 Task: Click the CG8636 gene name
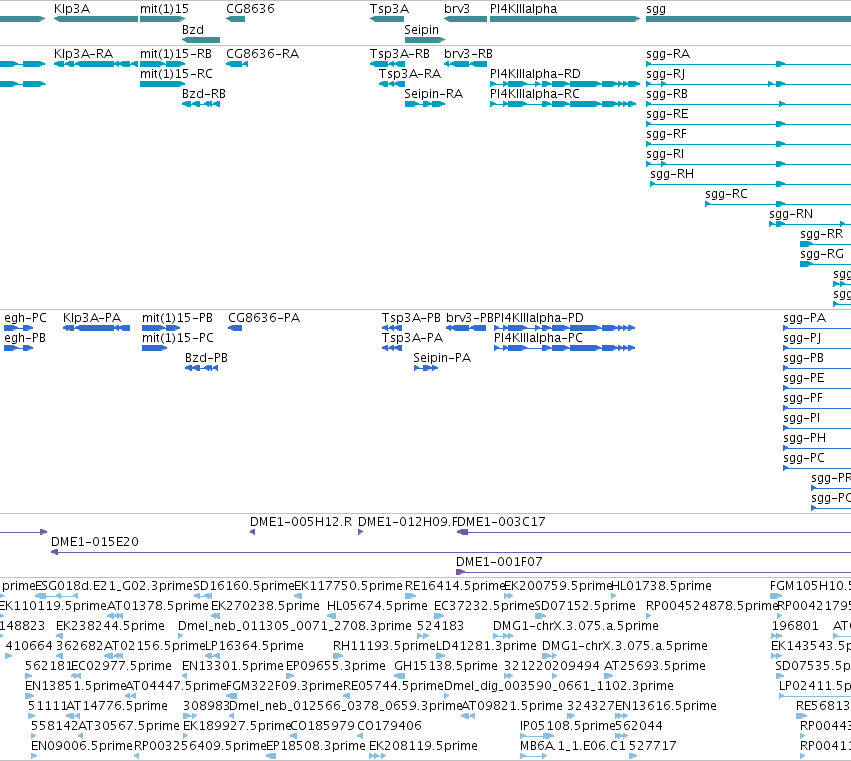[x=250, y=9]
